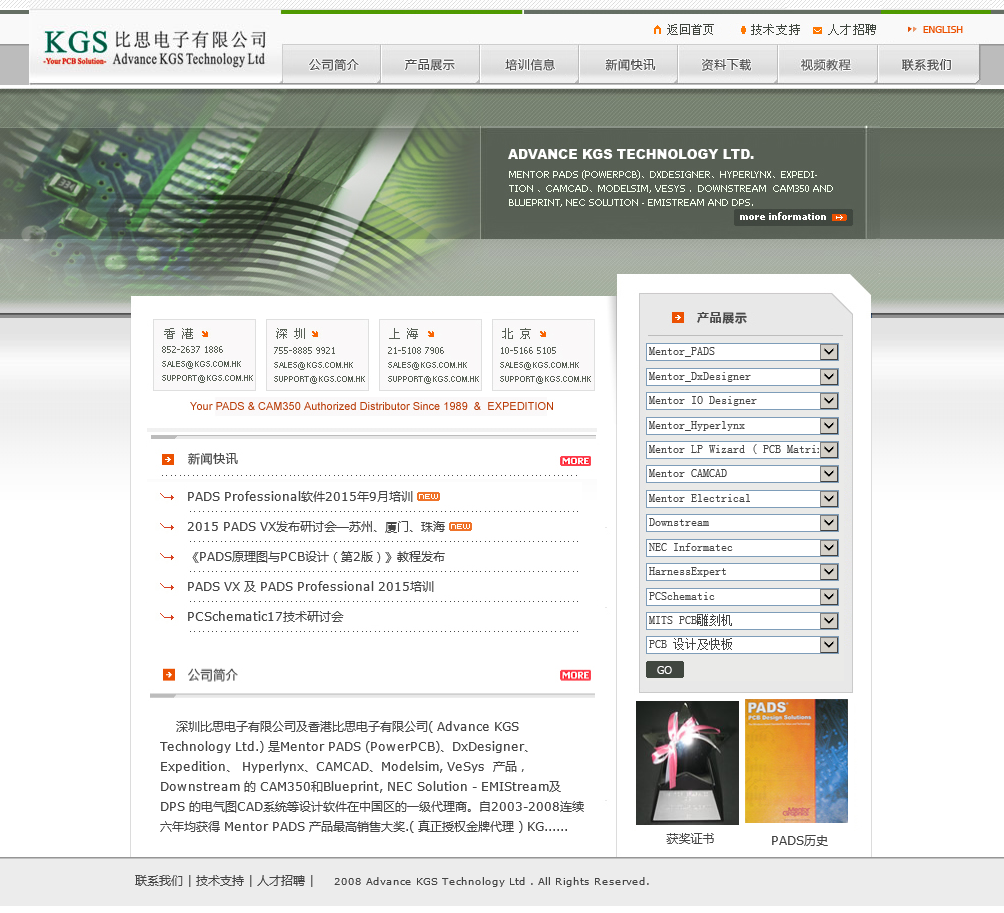
Task: Go to 返回首页 top link
Action: [x=690, y=29]
